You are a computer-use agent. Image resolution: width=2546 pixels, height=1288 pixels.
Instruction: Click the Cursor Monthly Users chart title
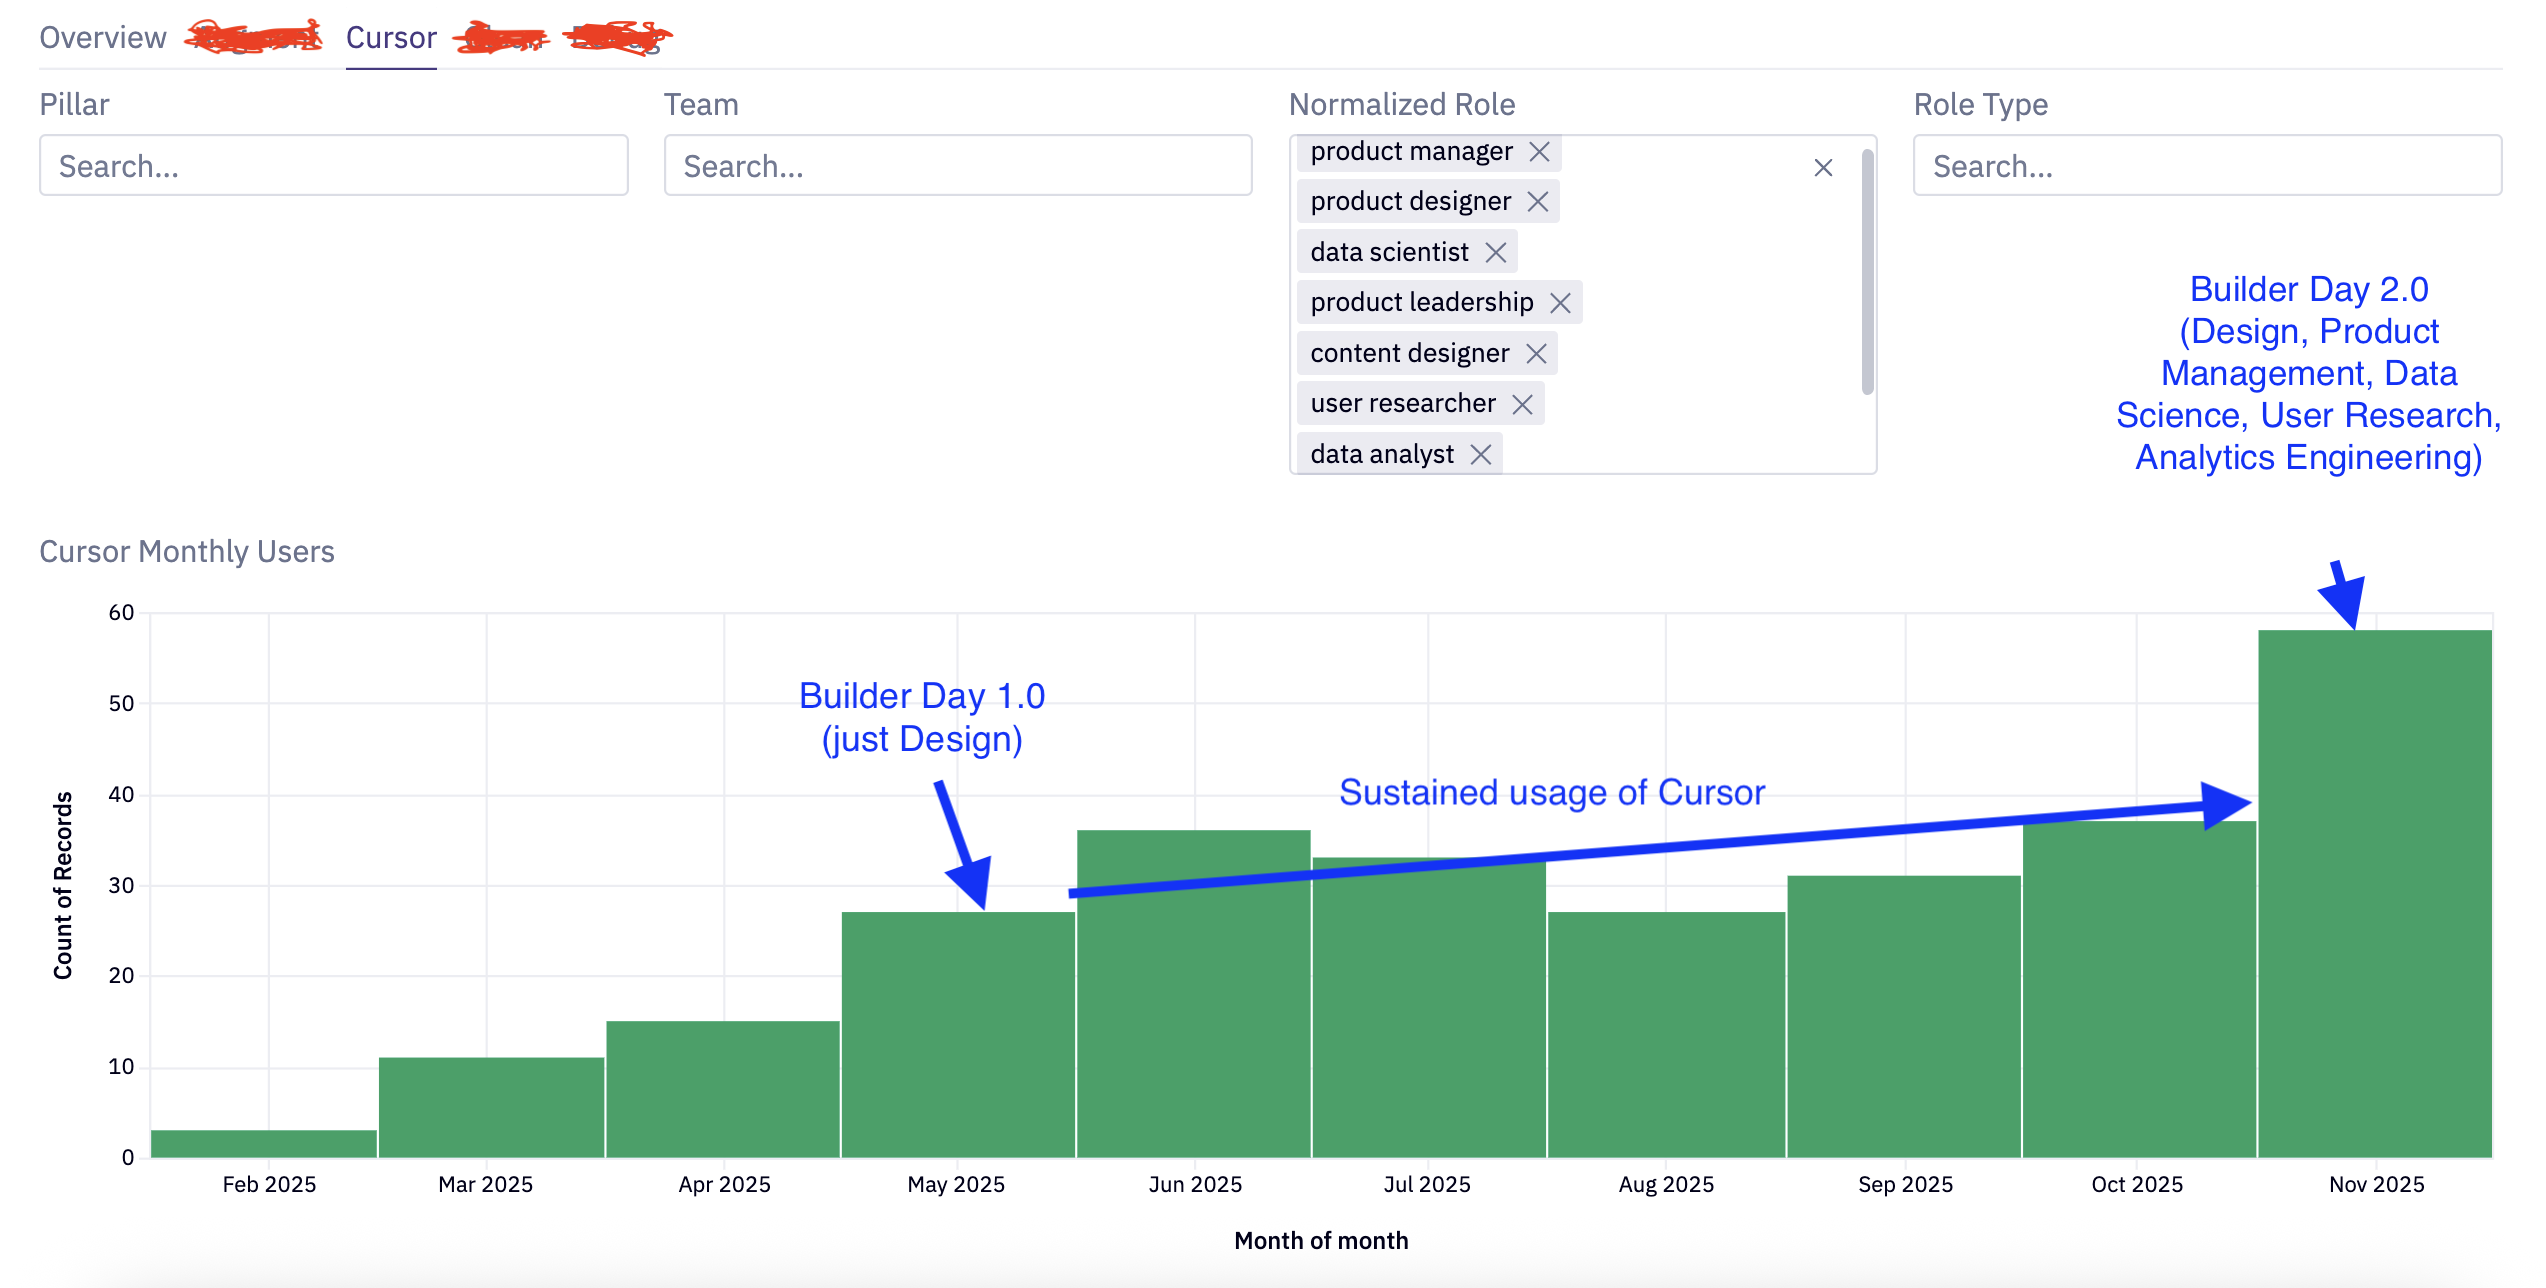pos(187,551)
